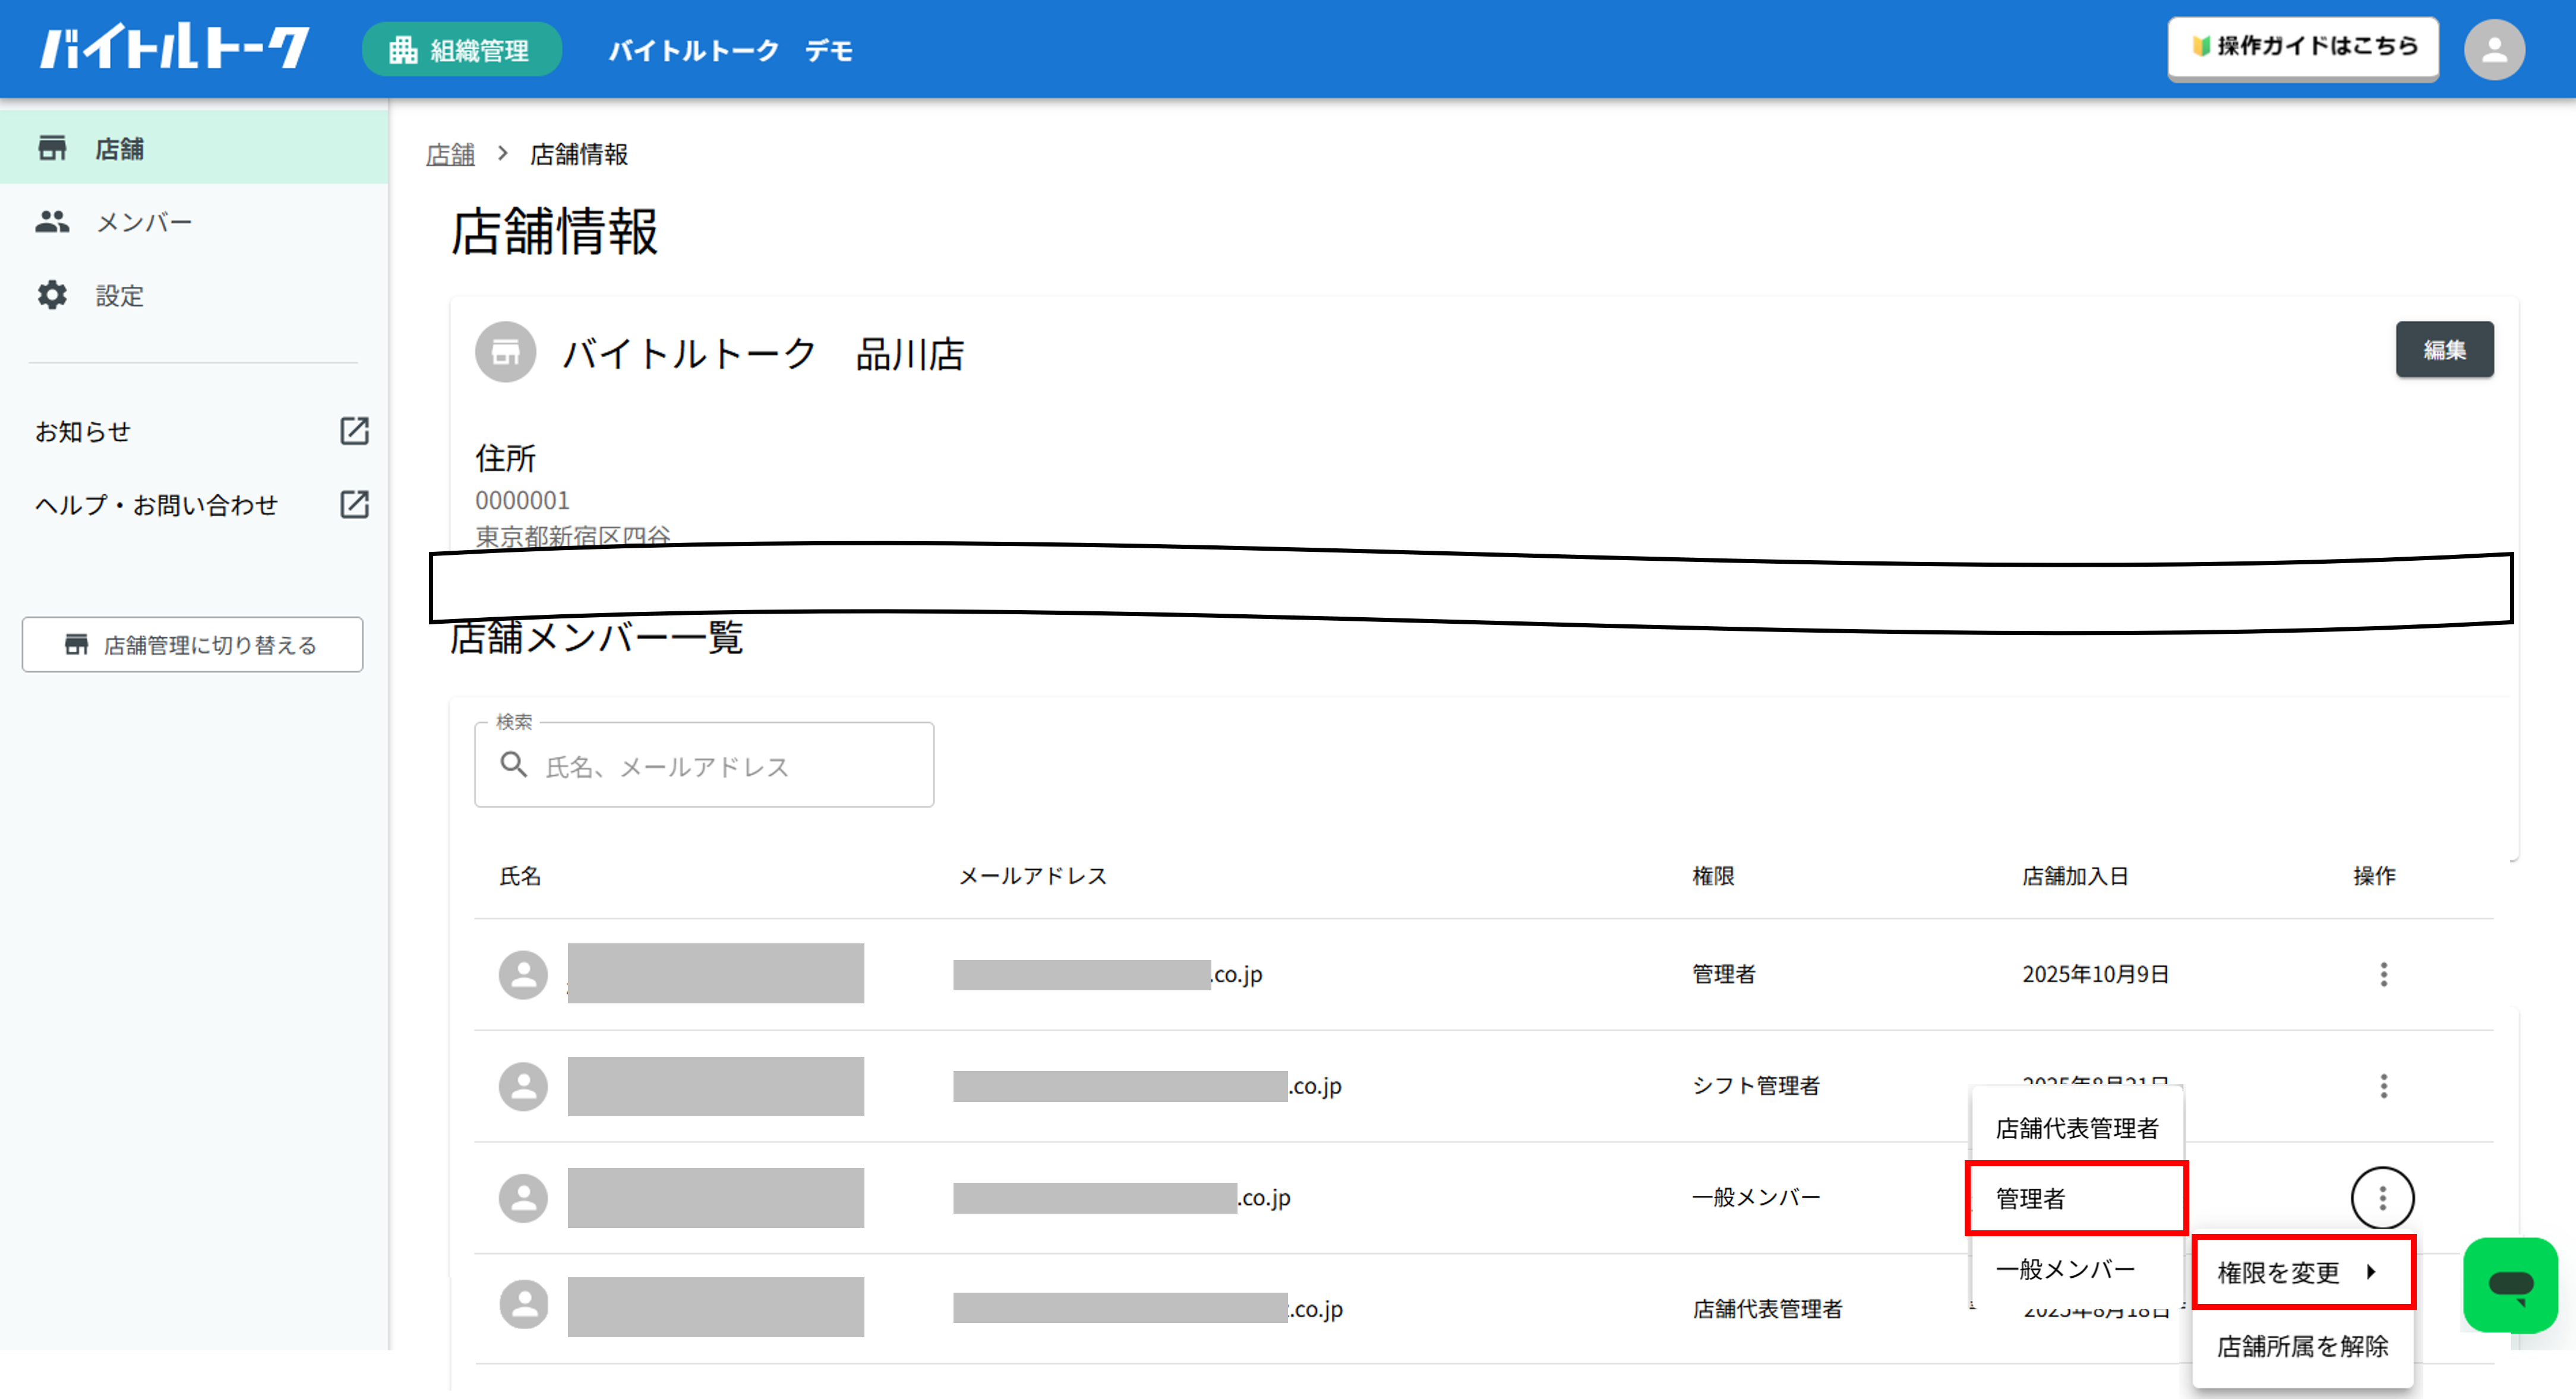Viewport: 2576px width, 1399px height.
Task: Open the user account avatar menu
Action: click(x=2493, y=50)
